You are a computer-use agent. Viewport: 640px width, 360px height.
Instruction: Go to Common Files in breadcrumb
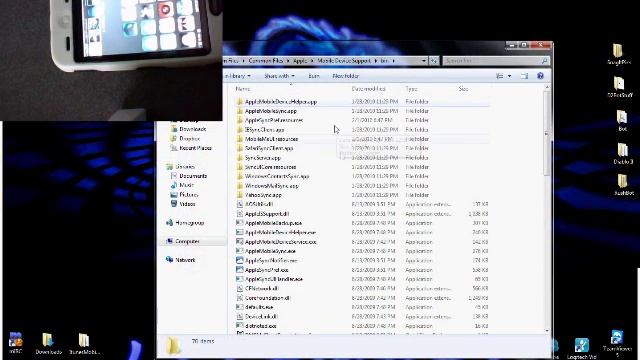(266, 61)
